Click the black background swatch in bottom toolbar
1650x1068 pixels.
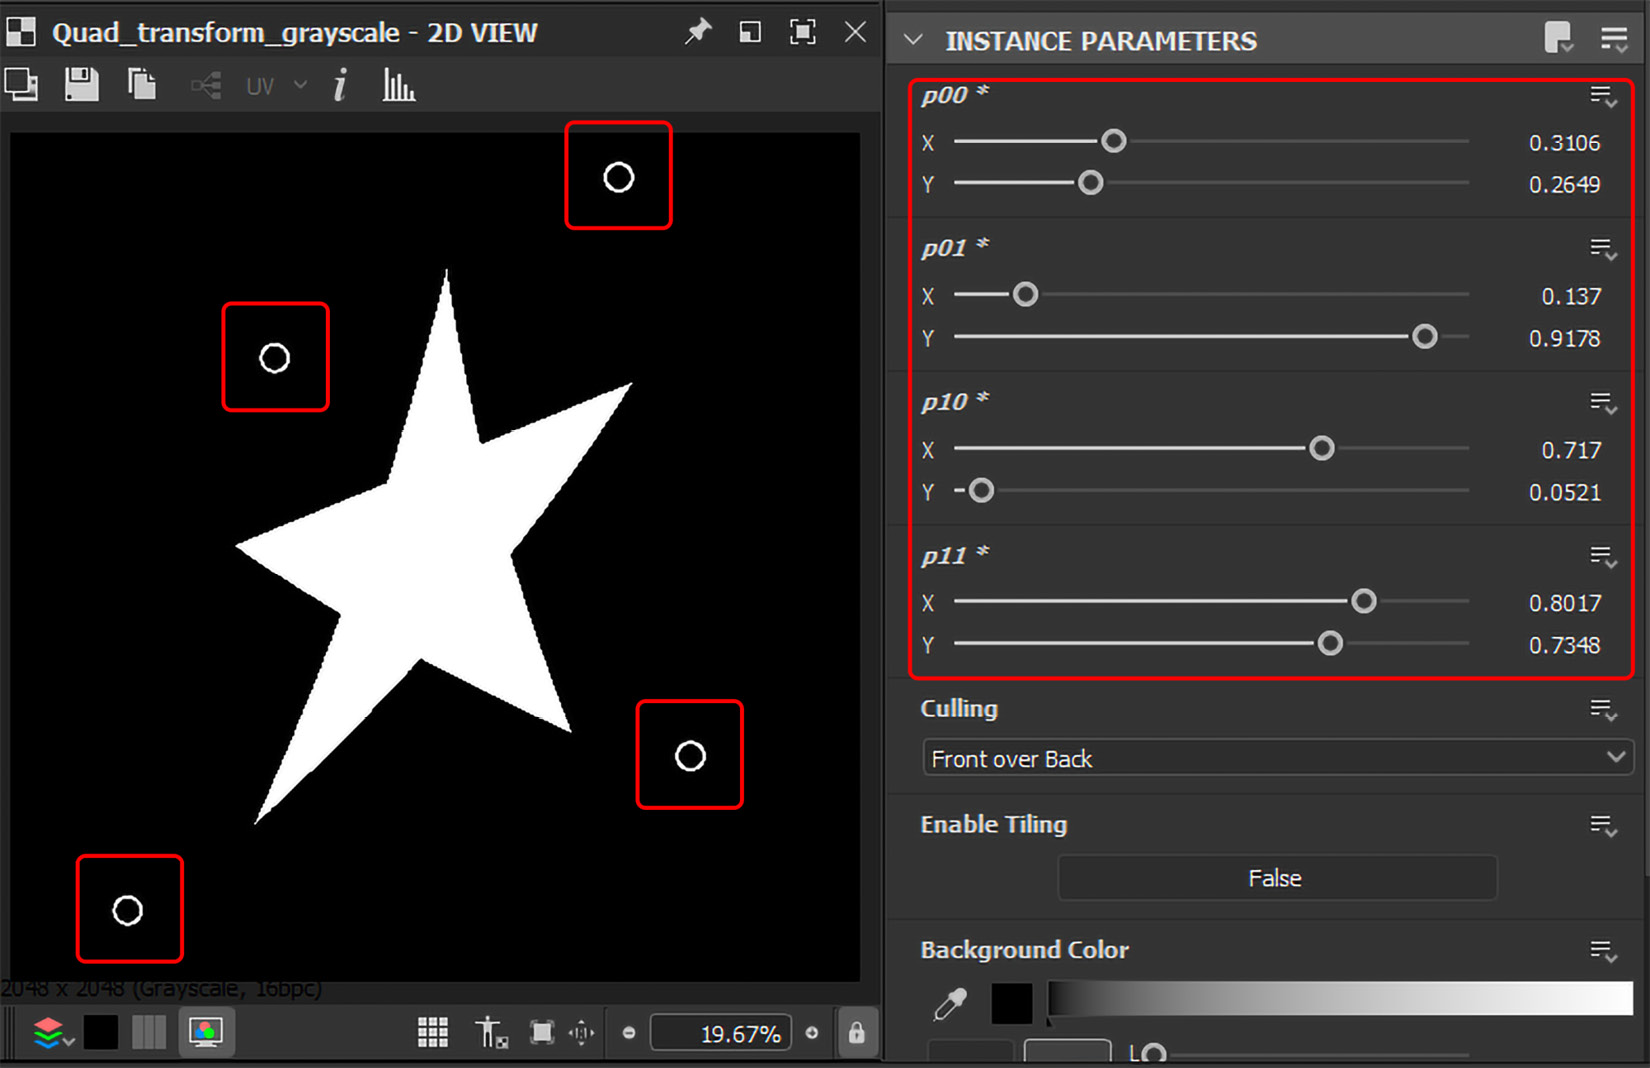pos(101,1032)
